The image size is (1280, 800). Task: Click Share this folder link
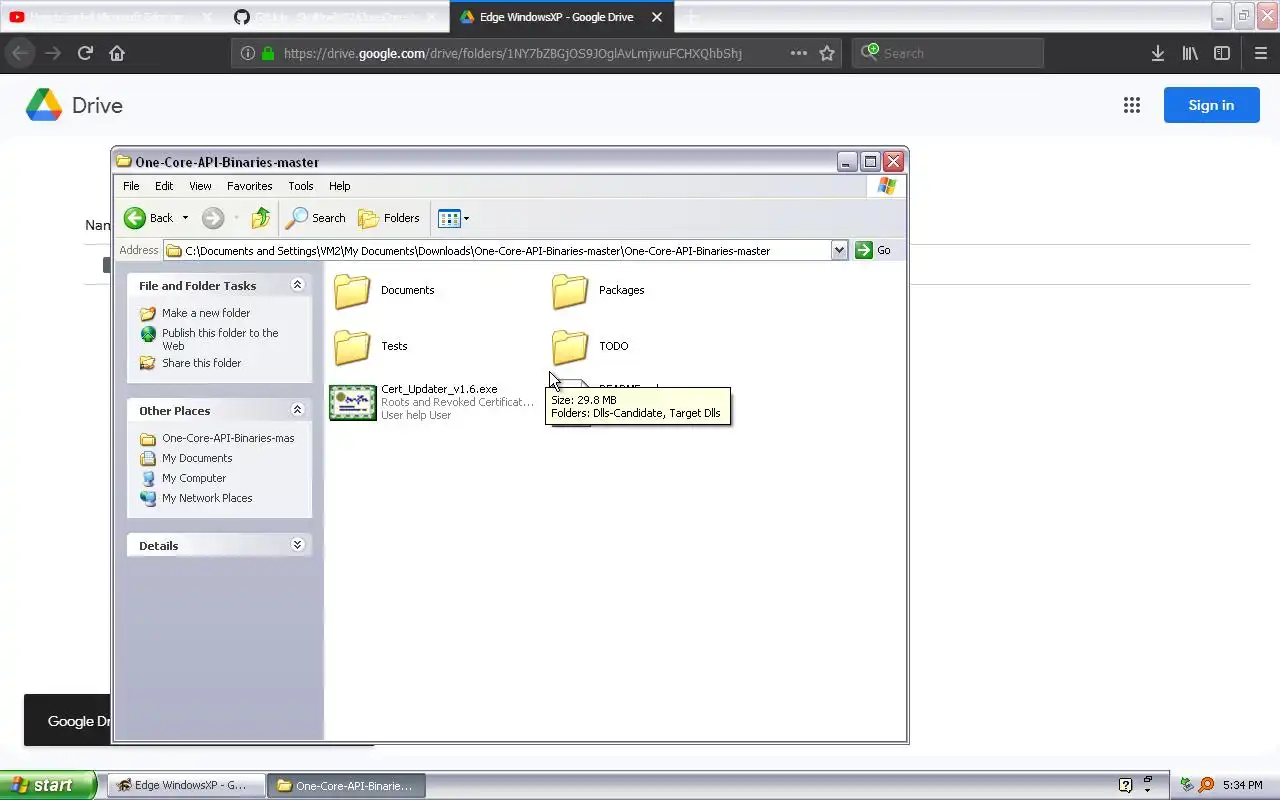click(x=201, y=363)
